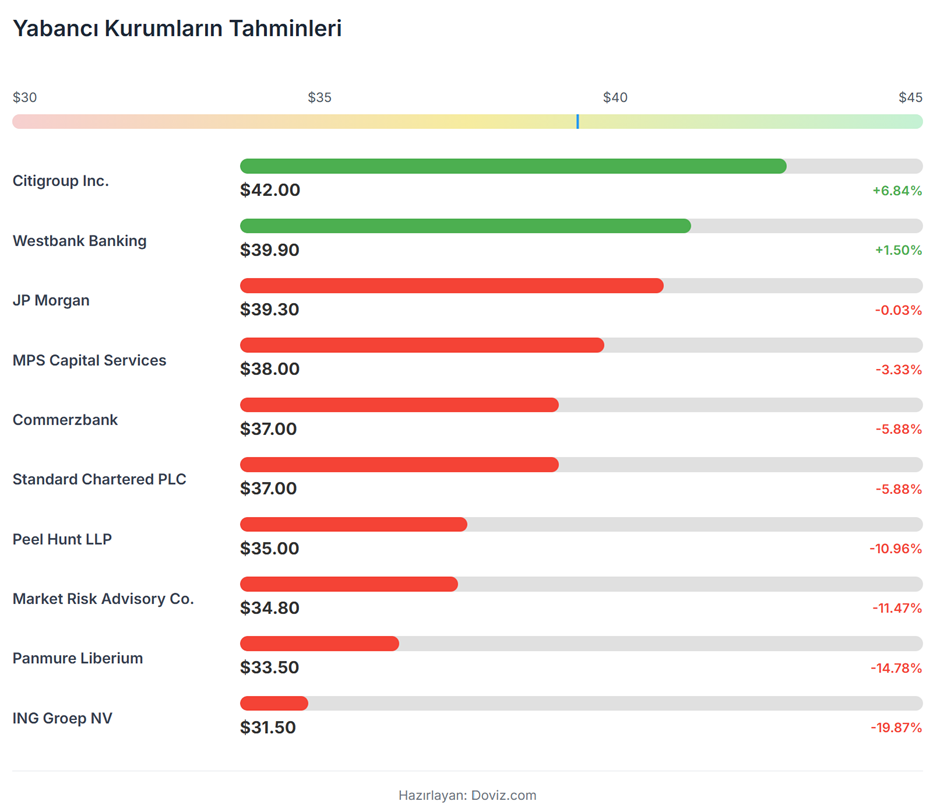Select the JP Morgan institution label
The width and height of the screenshot is (944, 808).
pos(51,300)
